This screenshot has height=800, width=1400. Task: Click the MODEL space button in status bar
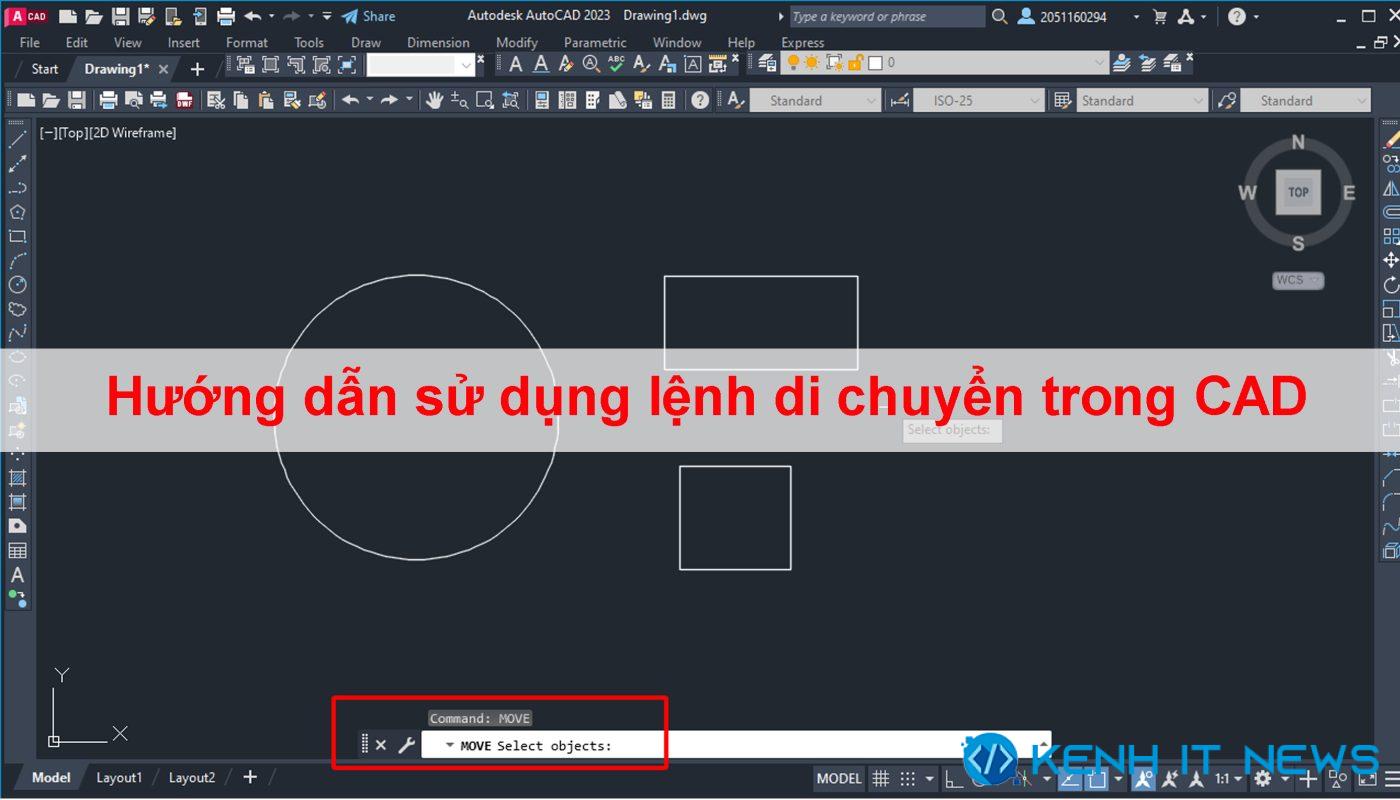point(839,779)
